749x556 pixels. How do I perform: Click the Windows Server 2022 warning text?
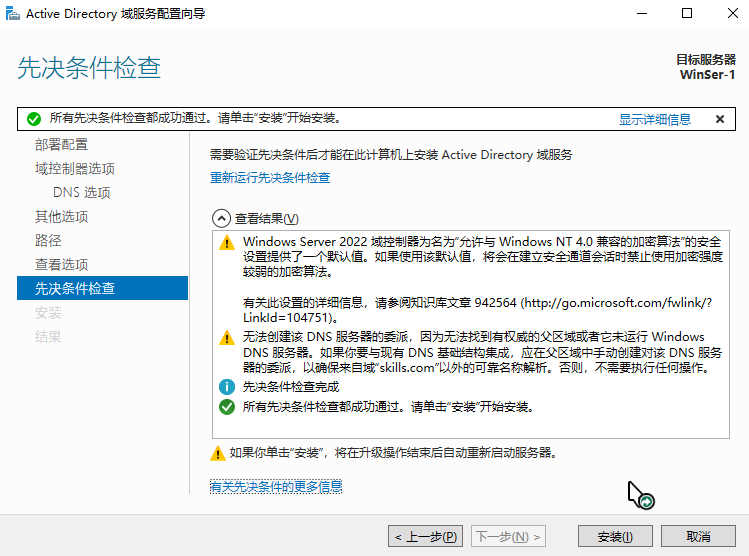[x=482, y=257]
